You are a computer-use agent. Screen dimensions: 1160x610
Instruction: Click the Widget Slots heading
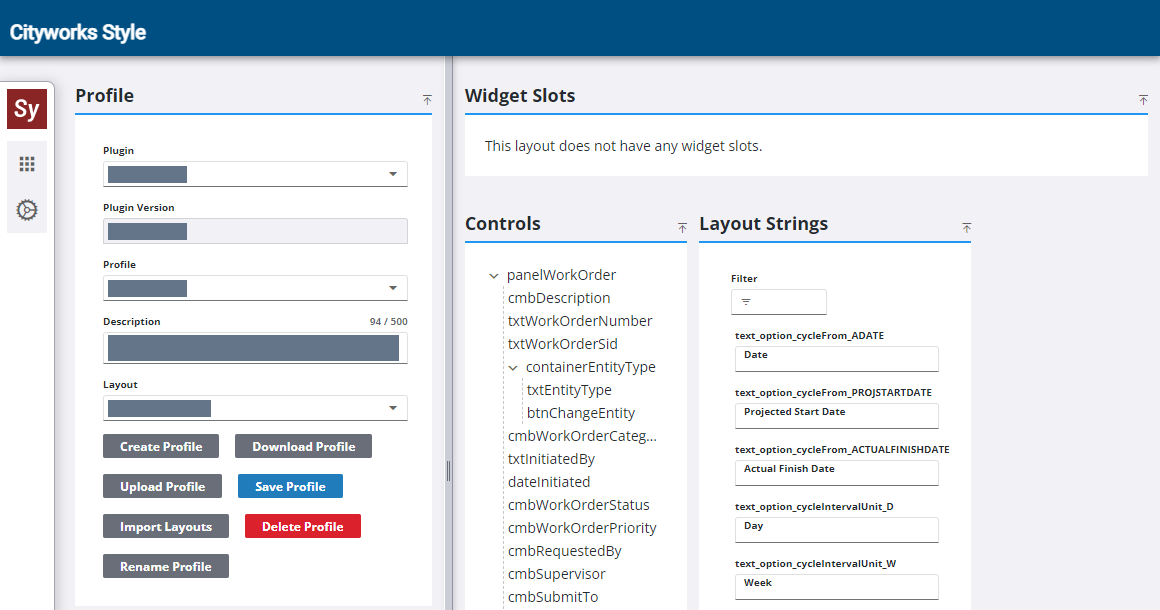coord(519,95)
